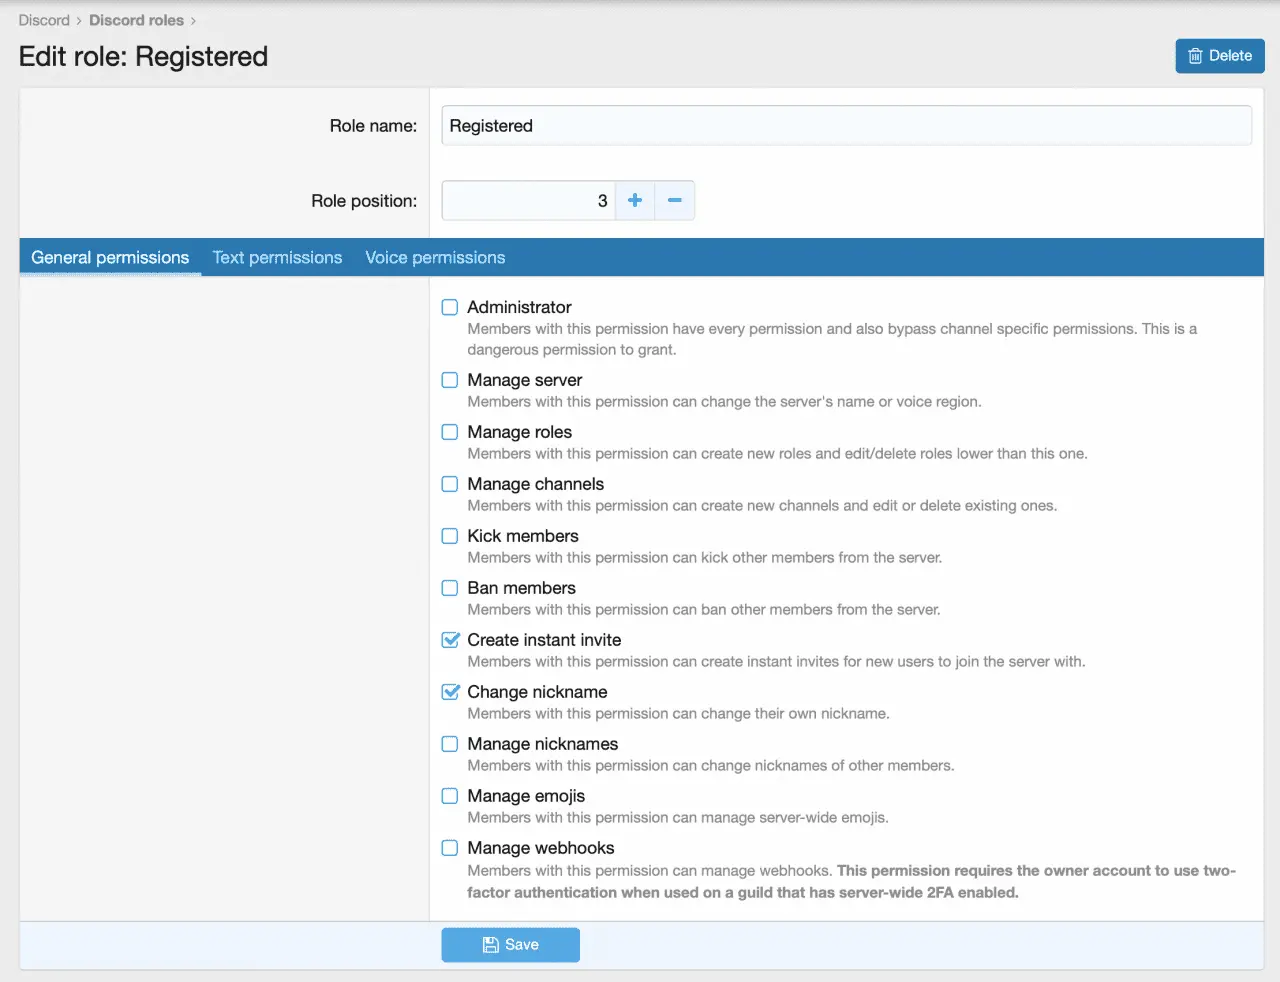This screenshot has width=1280, height=982.
Task: Uncheck the Create instant invite permission
Action: (x=450, y=641)
